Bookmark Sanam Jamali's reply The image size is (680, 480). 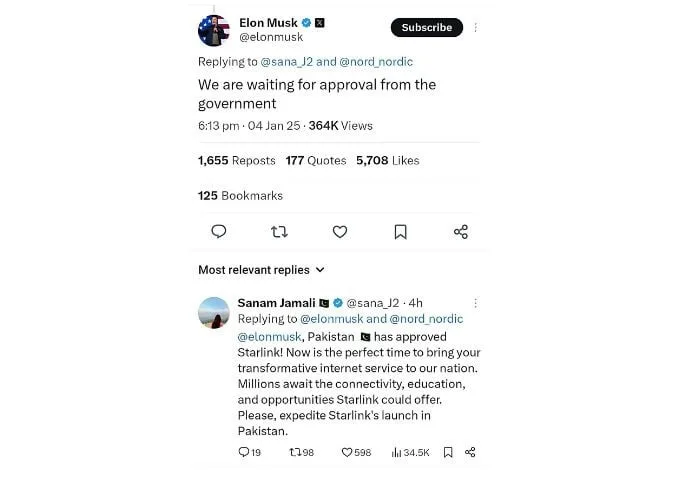tap(447, 452)
